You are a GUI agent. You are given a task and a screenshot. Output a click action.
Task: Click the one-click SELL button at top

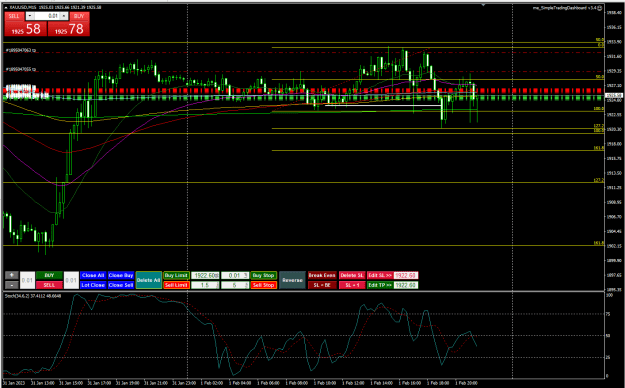point(14,16)
